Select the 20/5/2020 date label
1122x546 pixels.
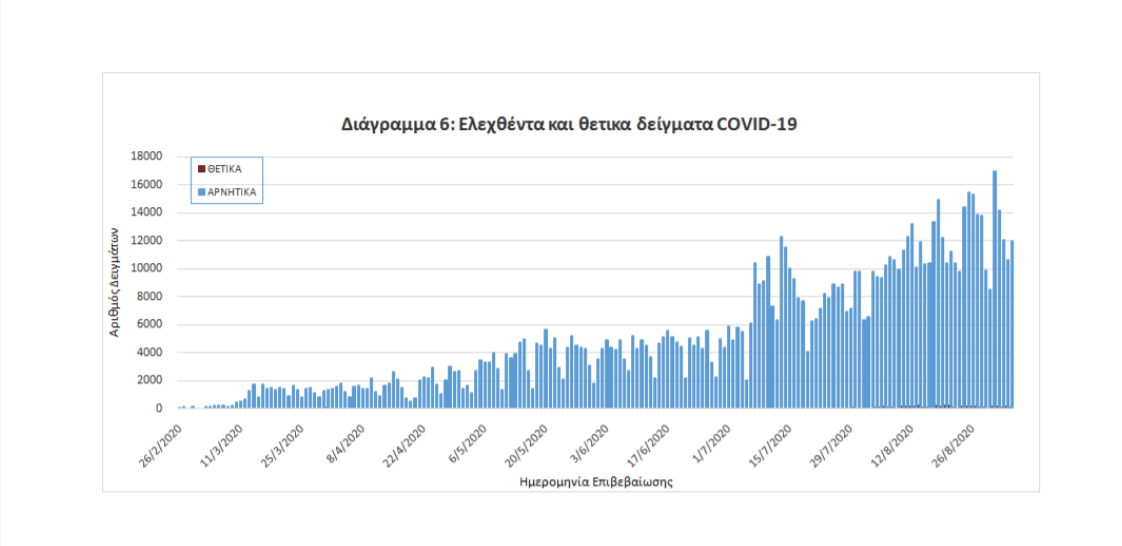[526, 441]
